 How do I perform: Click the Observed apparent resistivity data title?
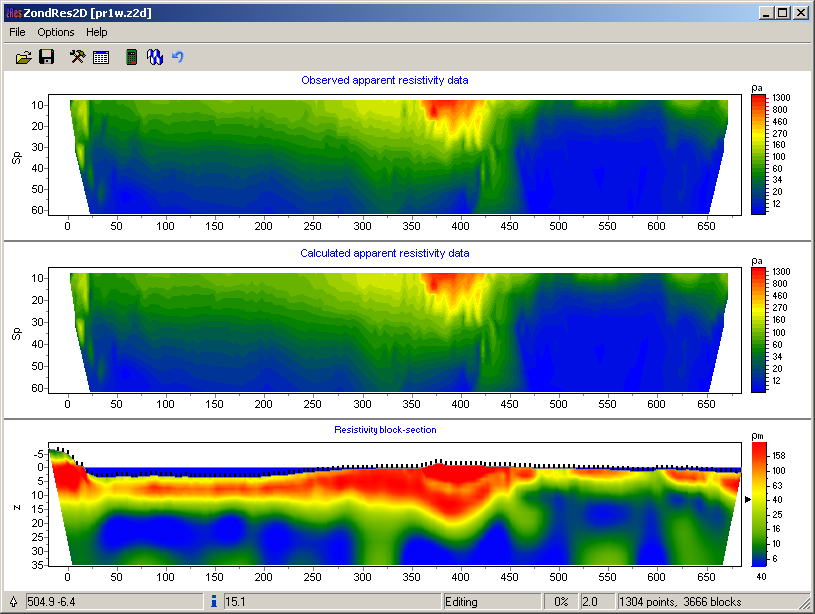coord(385,80)
